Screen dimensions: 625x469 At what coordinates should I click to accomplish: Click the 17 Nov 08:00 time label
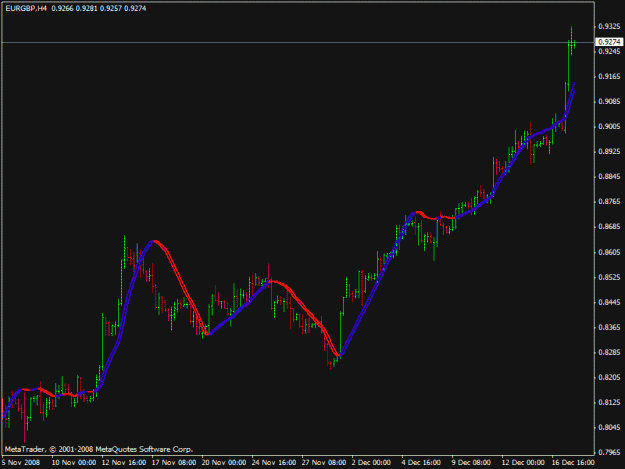(x=174, y=463)
